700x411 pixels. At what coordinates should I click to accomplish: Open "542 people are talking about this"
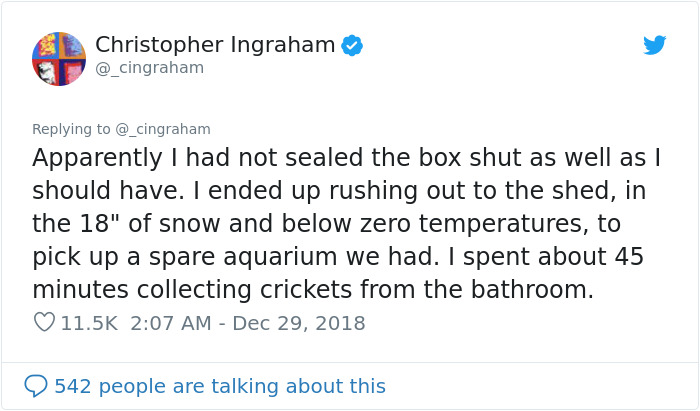pos(220,386)
